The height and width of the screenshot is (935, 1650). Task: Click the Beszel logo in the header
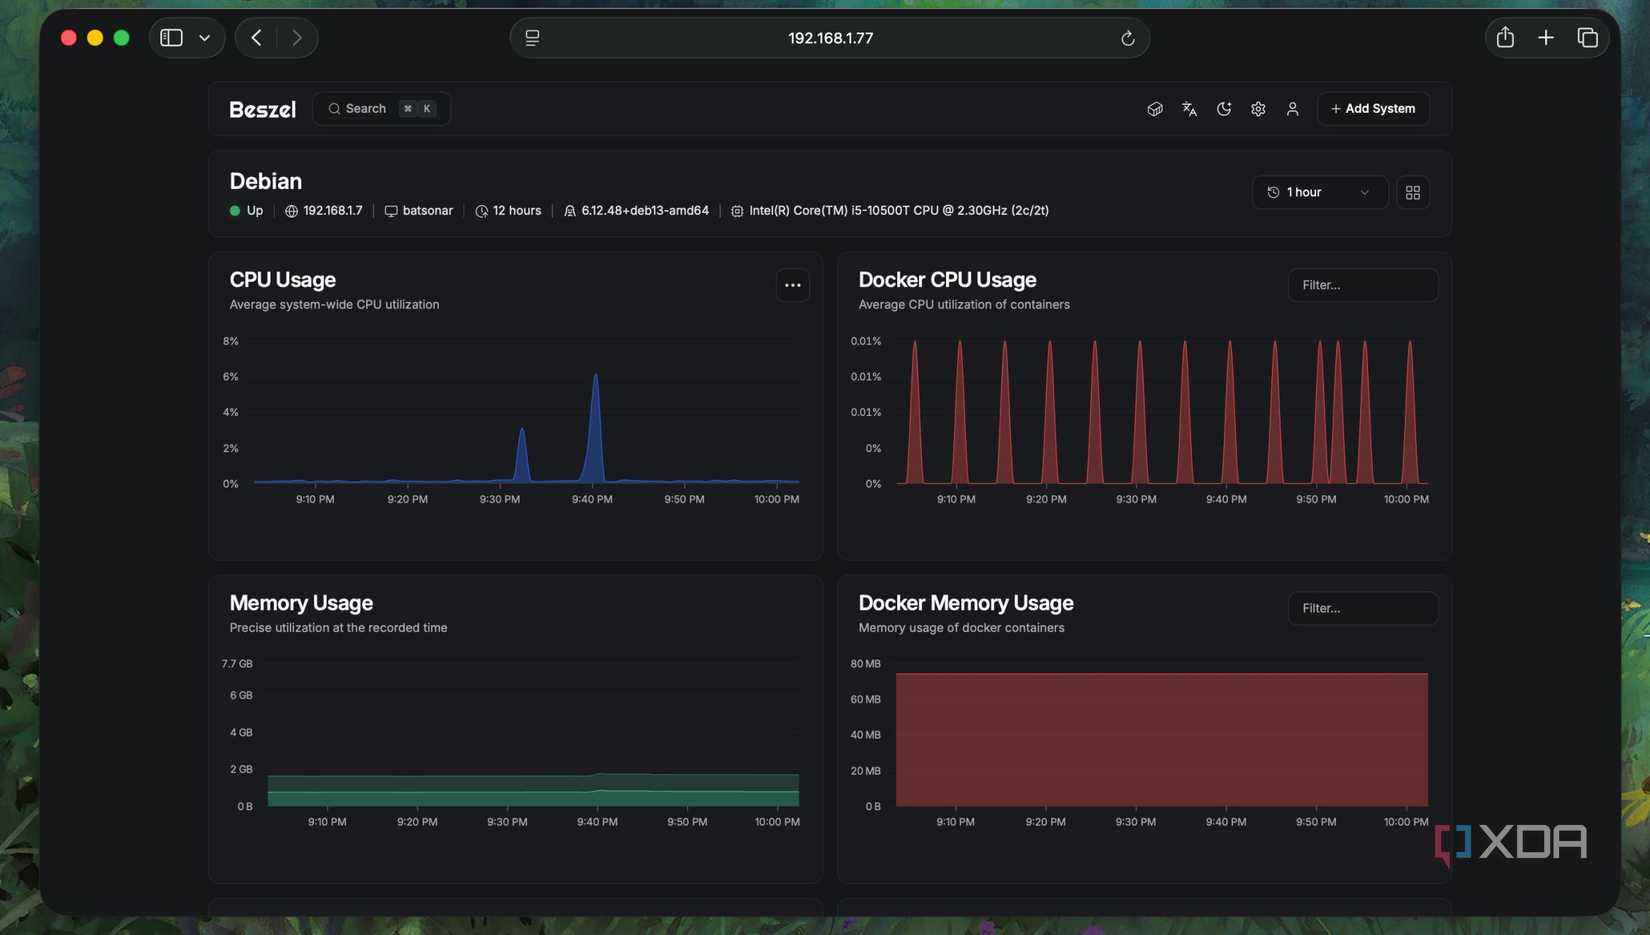tap(262, 108)
